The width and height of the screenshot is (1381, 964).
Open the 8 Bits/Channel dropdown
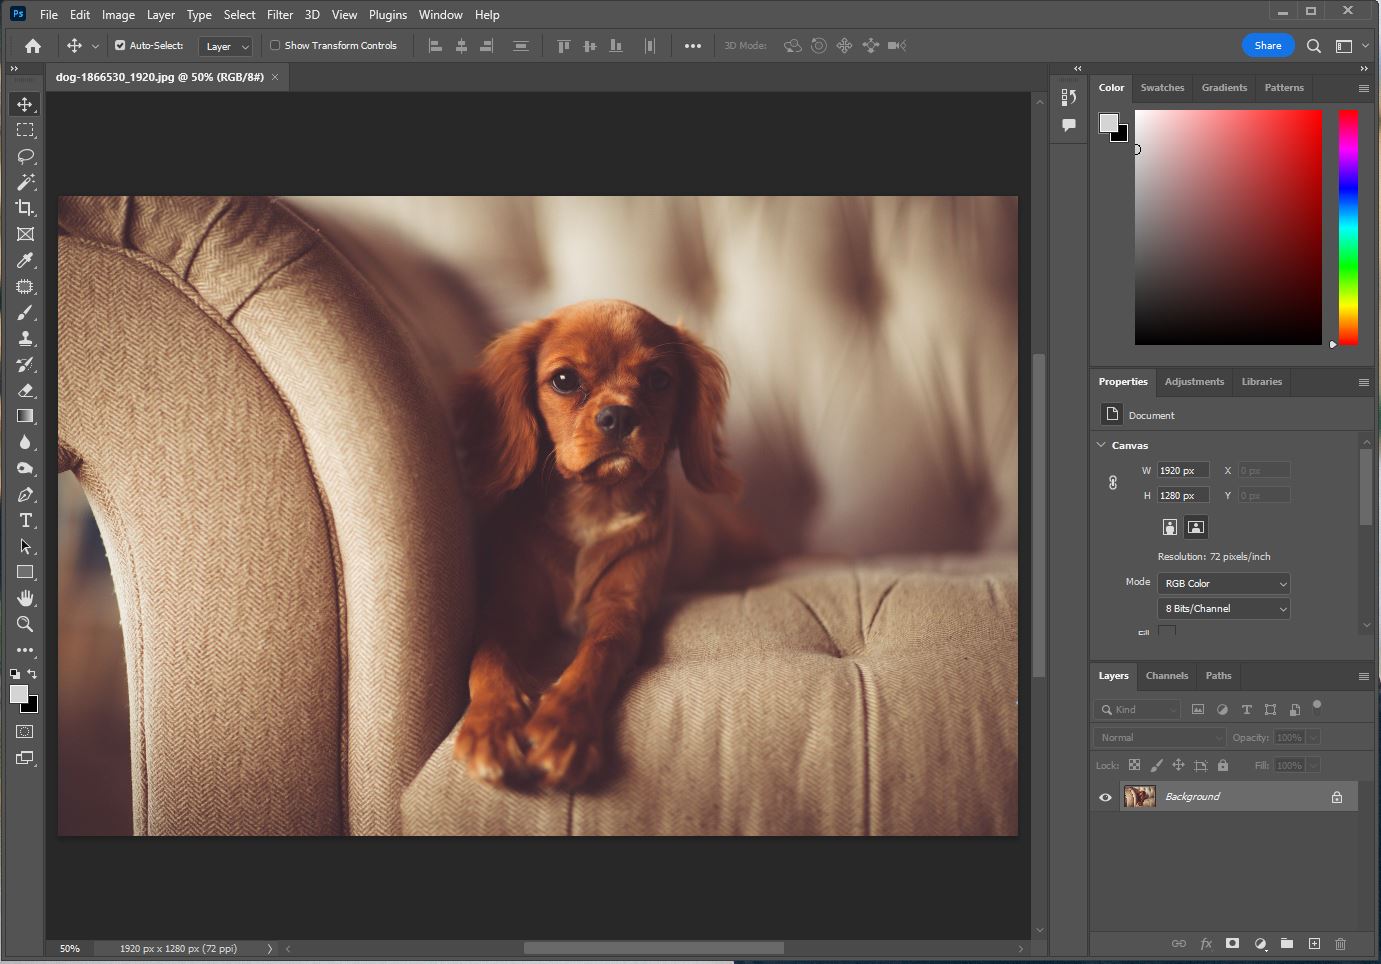pos(1223,608)
